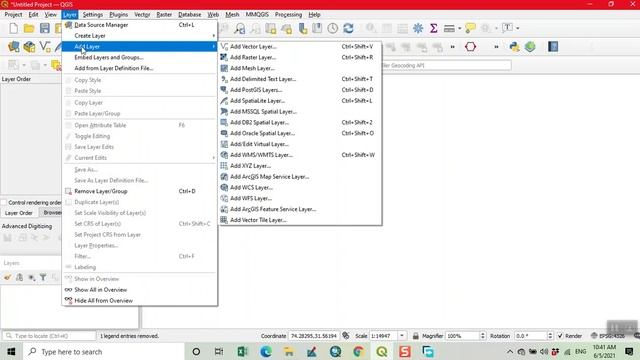Open the Windows Start menu

pyautogui.click(x=11, y=351)
